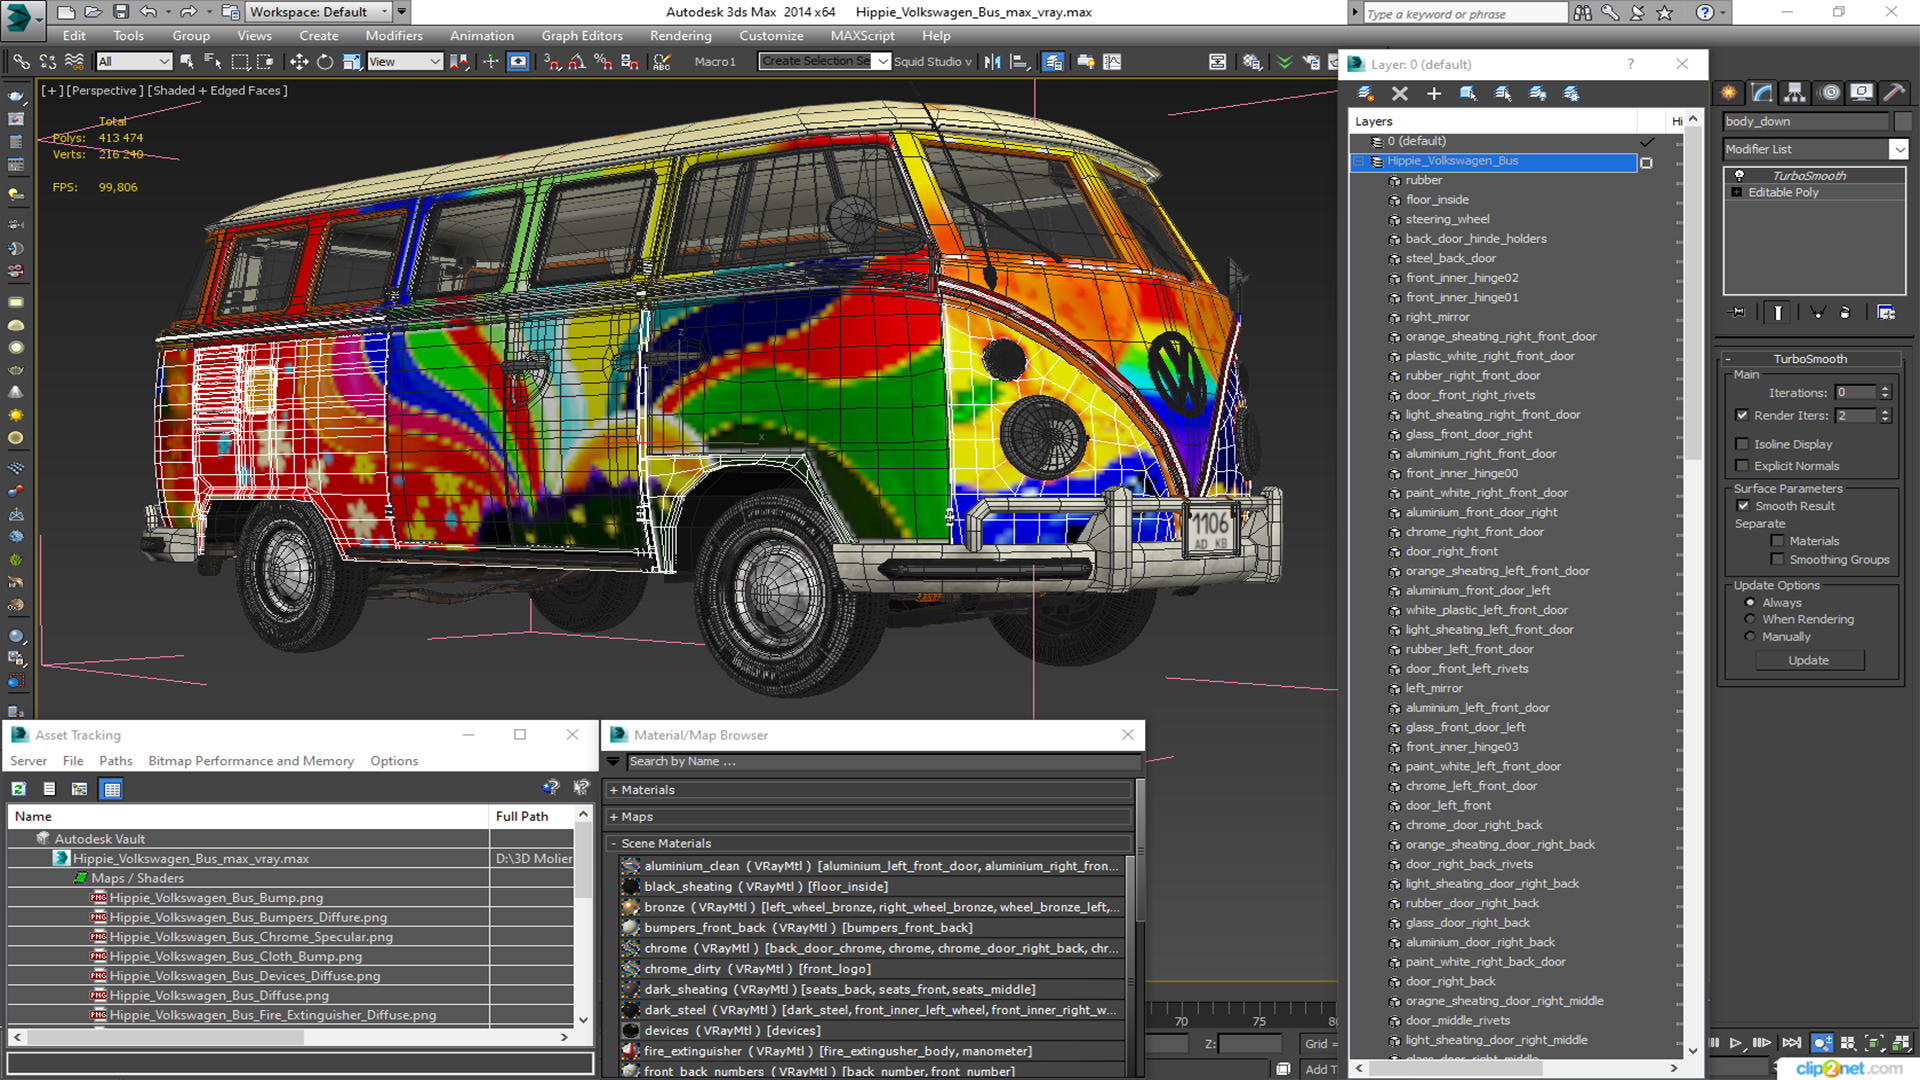Screen dimensions: 1920x1080
Task: Open the View reference coordinate dropdown
Action: coord(405,62)
